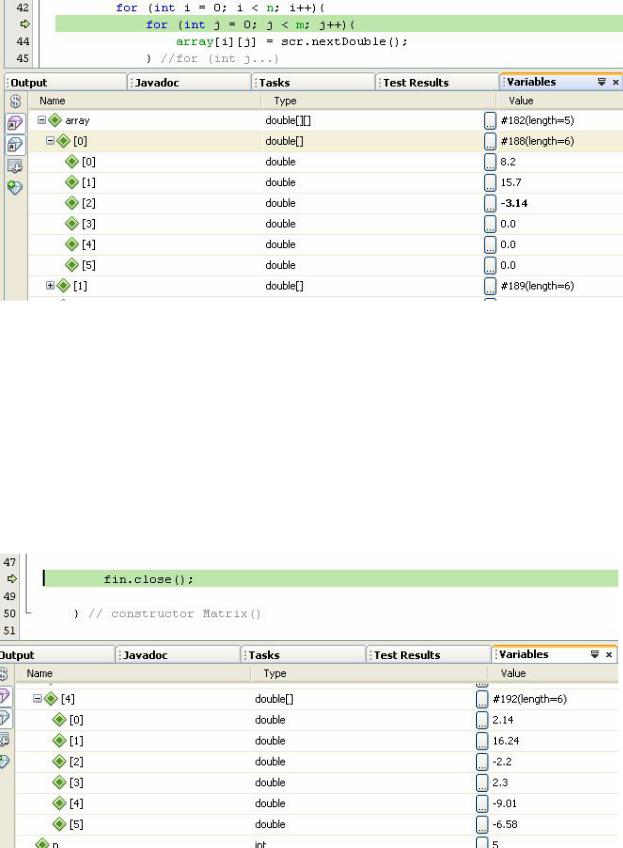Switch to the Javadoc tab below code line 51
The image size is (623, 848).
point(178,654)
